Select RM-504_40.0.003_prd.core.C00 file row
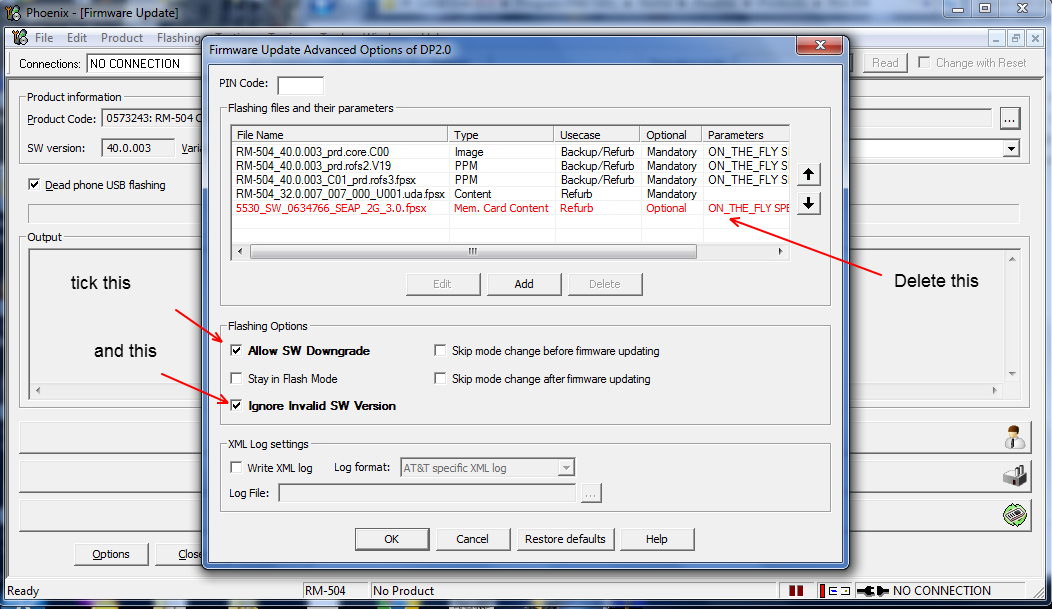The height and width of the screenshot is (609, 1052). click(x=510, y=152)
